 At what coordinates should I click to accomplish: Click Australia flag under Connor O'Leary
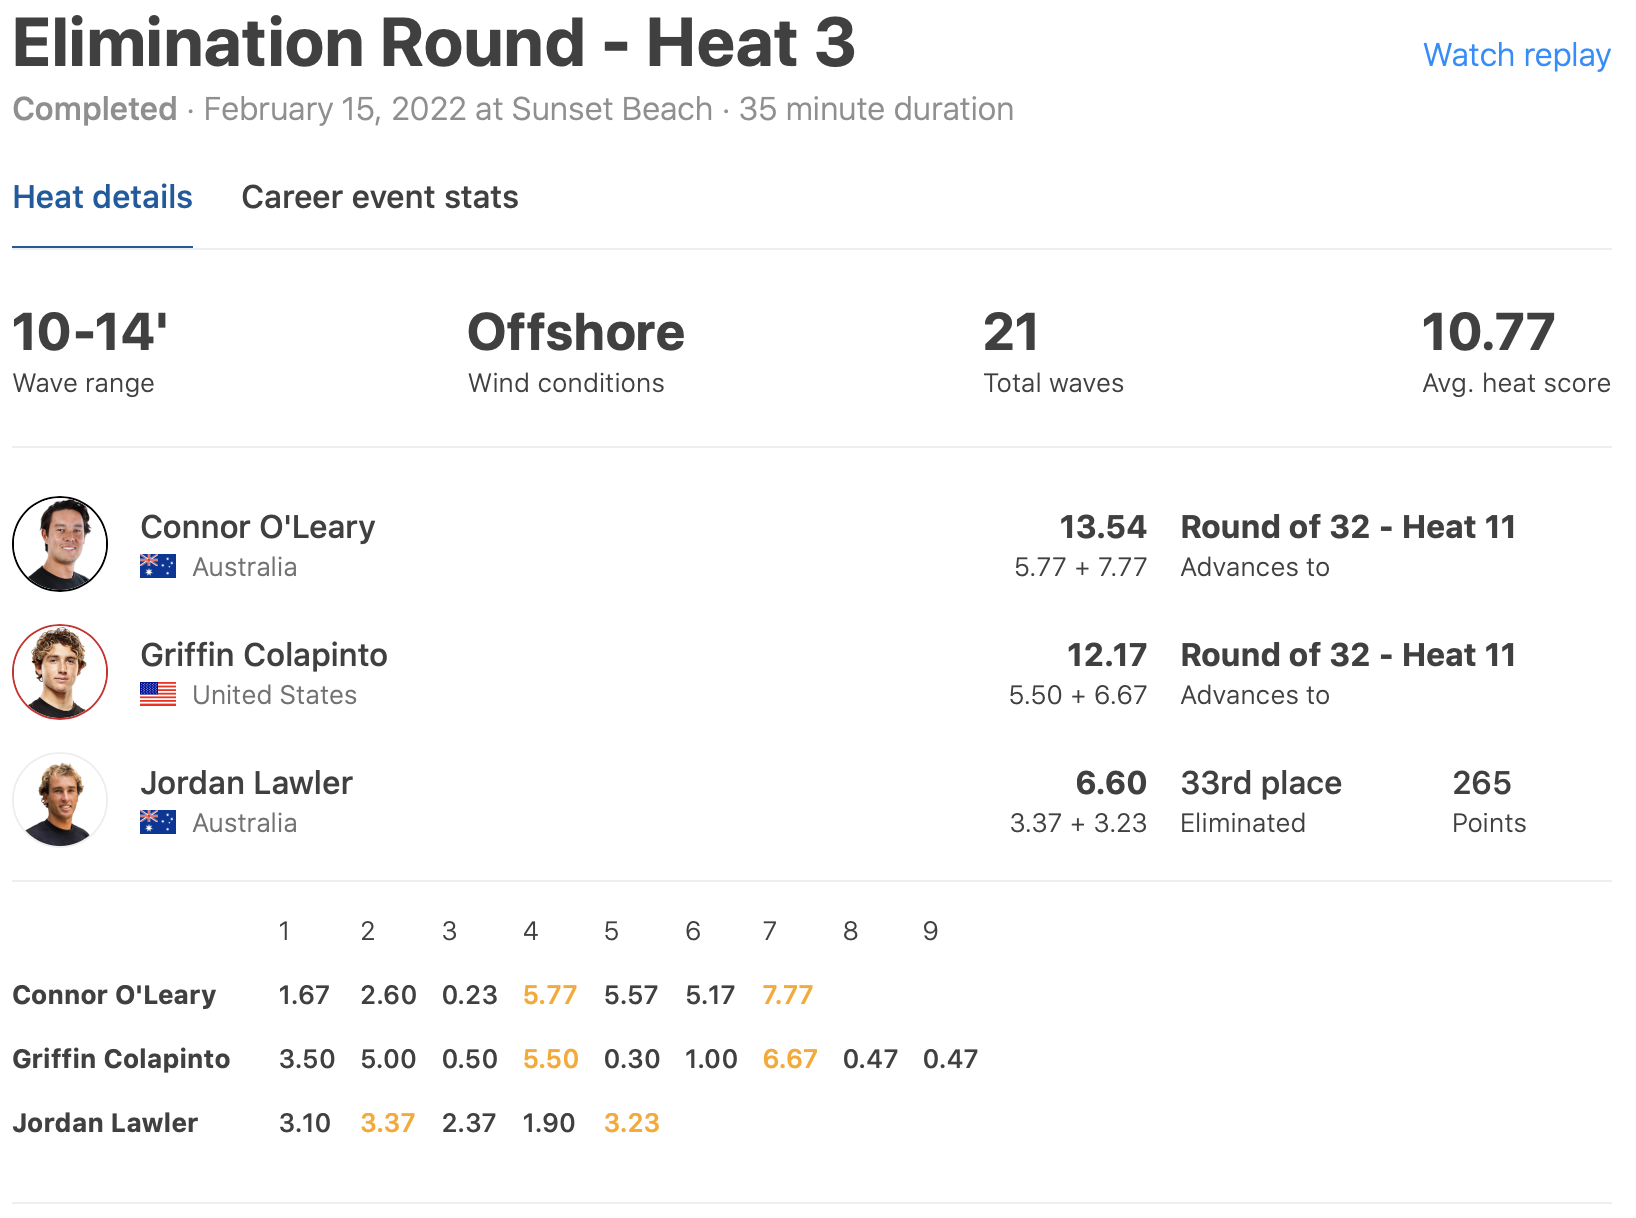158,567
